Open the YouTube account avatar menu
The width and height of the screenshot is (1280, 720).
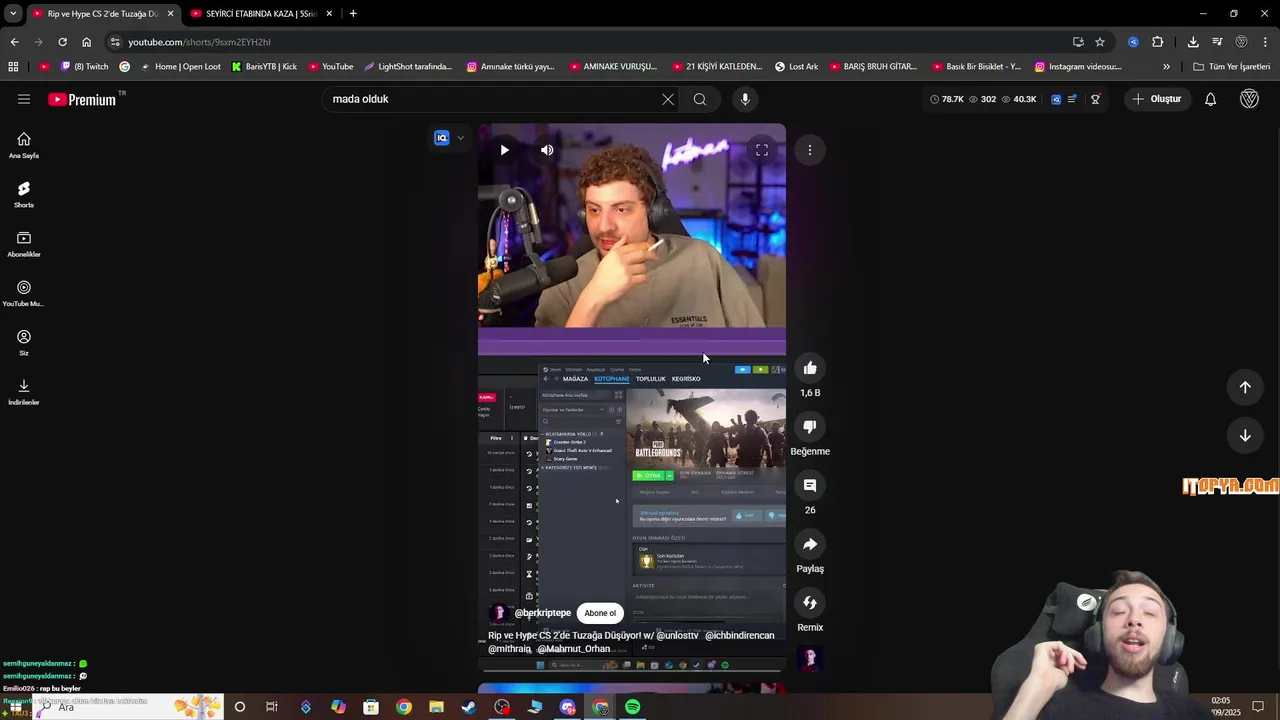(x=1249, y=99)
